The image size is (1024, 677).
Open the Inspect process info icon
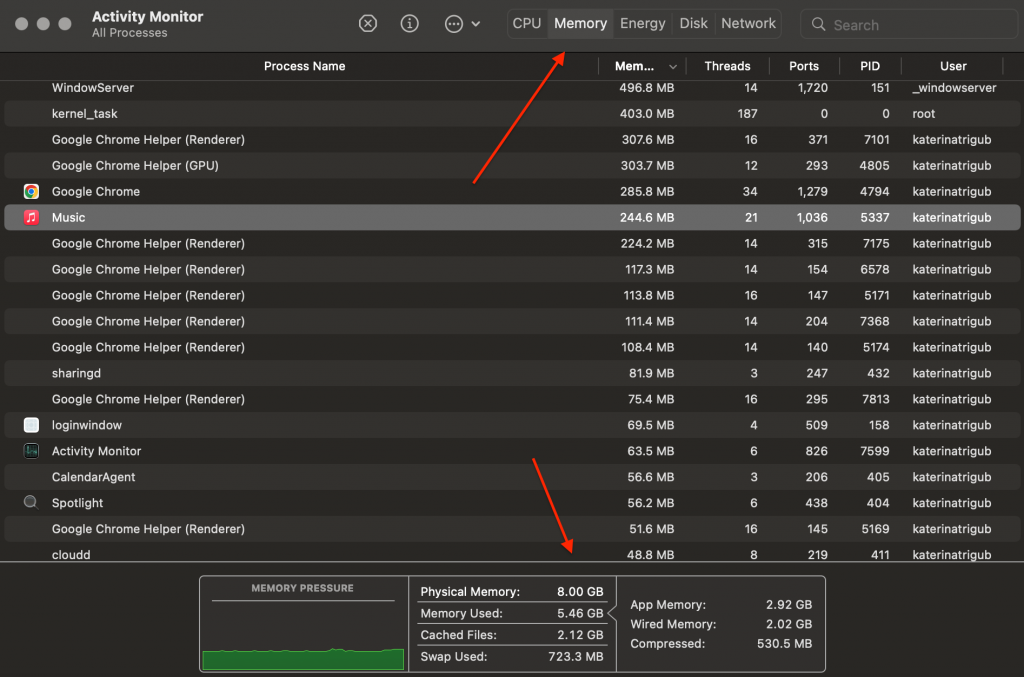409,24
